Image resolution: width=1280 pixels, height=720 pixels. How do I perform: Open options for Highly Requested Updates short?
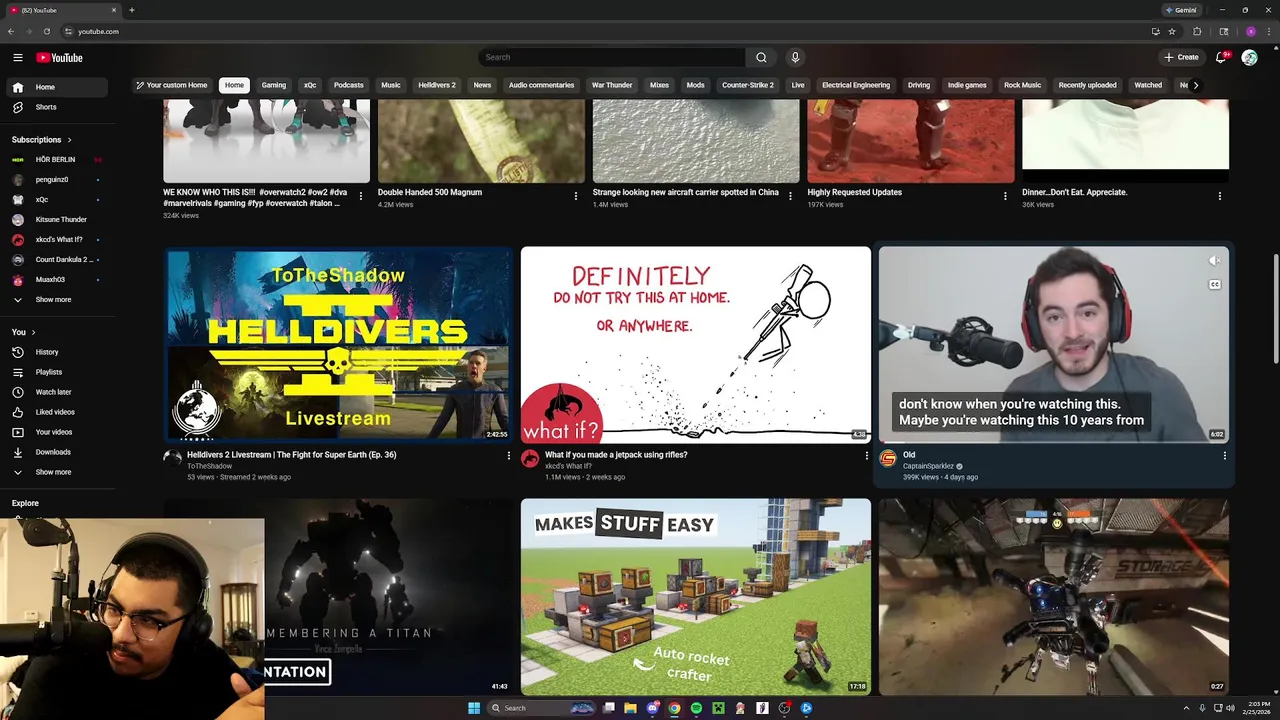tap(1005, 196)
